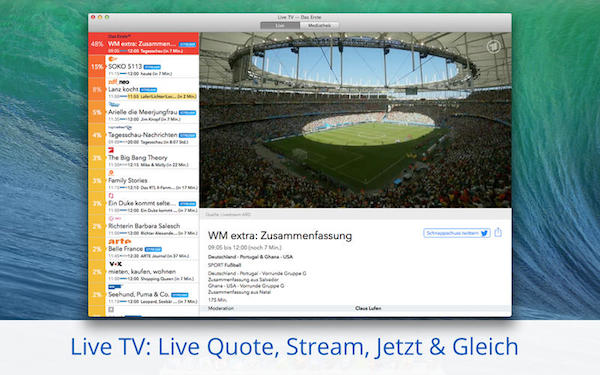
Task: Select 'Seehund, Puma & Co.' program title
Action: (139, 294)
